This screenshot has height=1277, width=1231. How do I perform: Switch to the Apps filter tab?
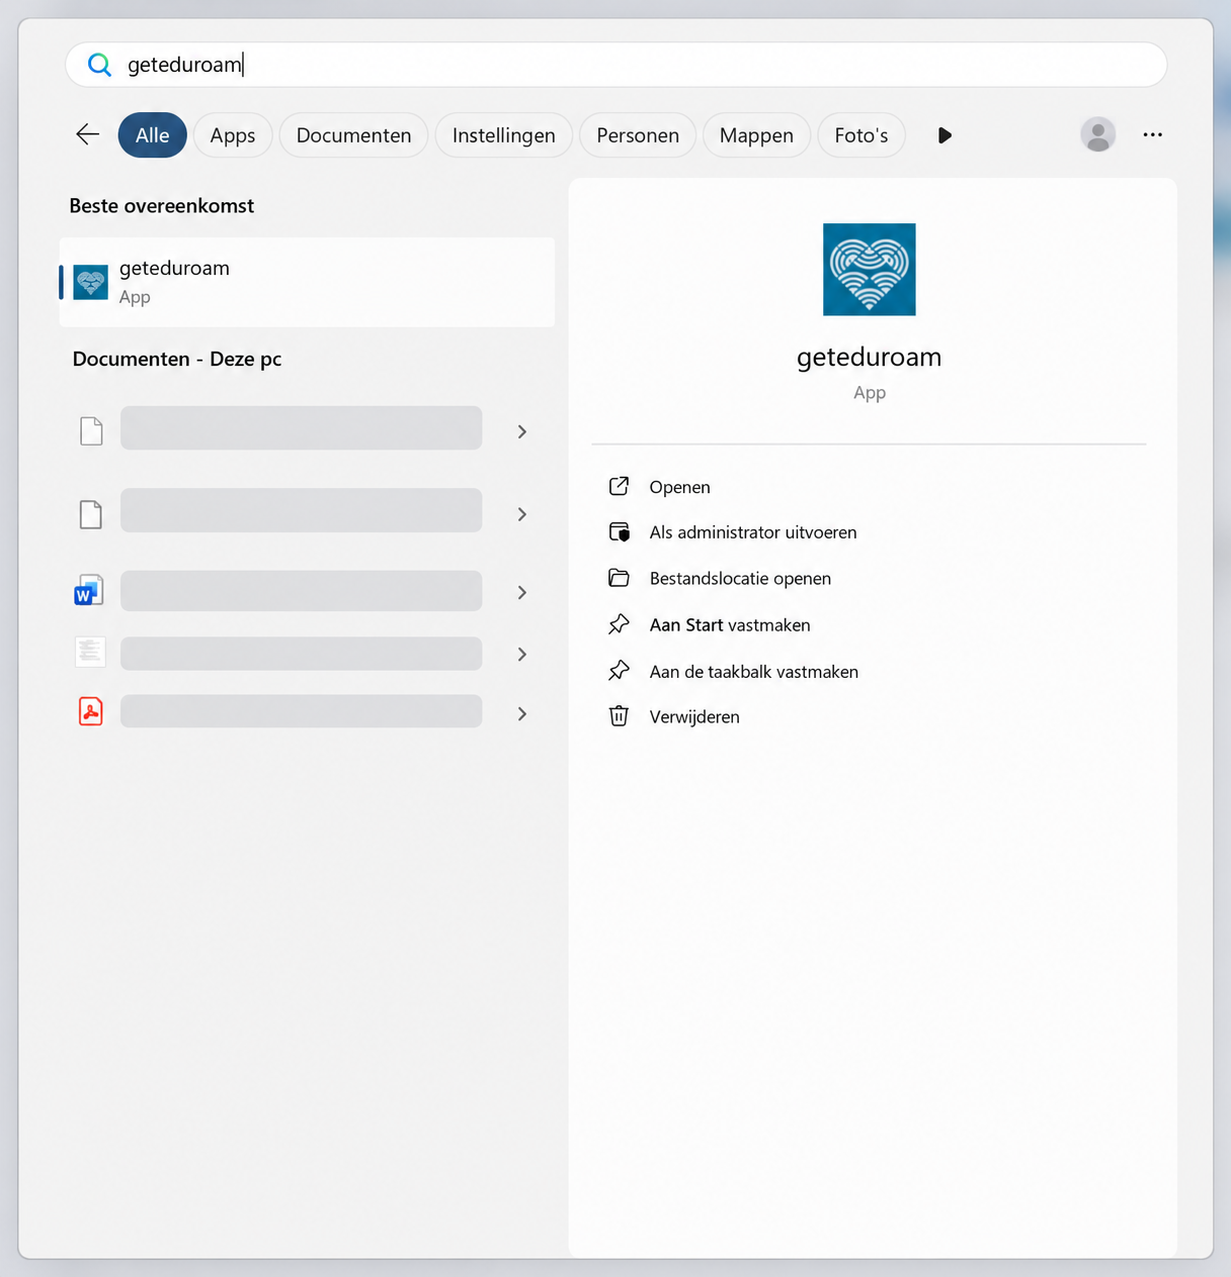pyautogui.click(x=233, y=135)
